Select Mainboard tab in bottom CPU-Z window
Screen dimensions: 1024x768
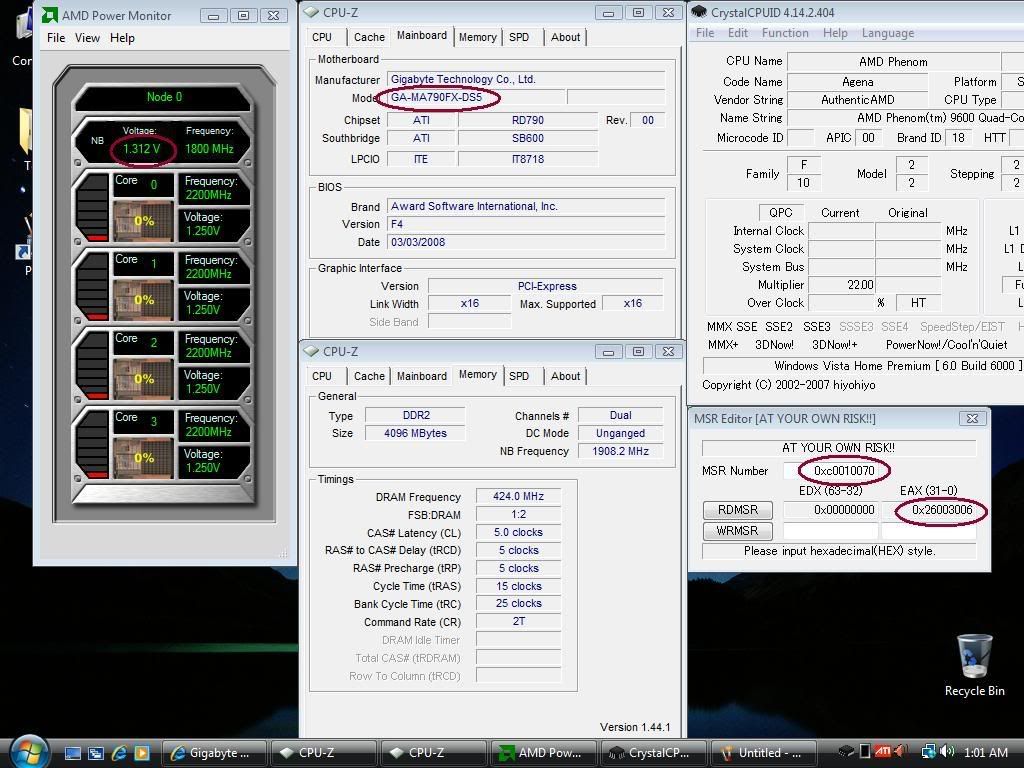click(x=422, y=376)
